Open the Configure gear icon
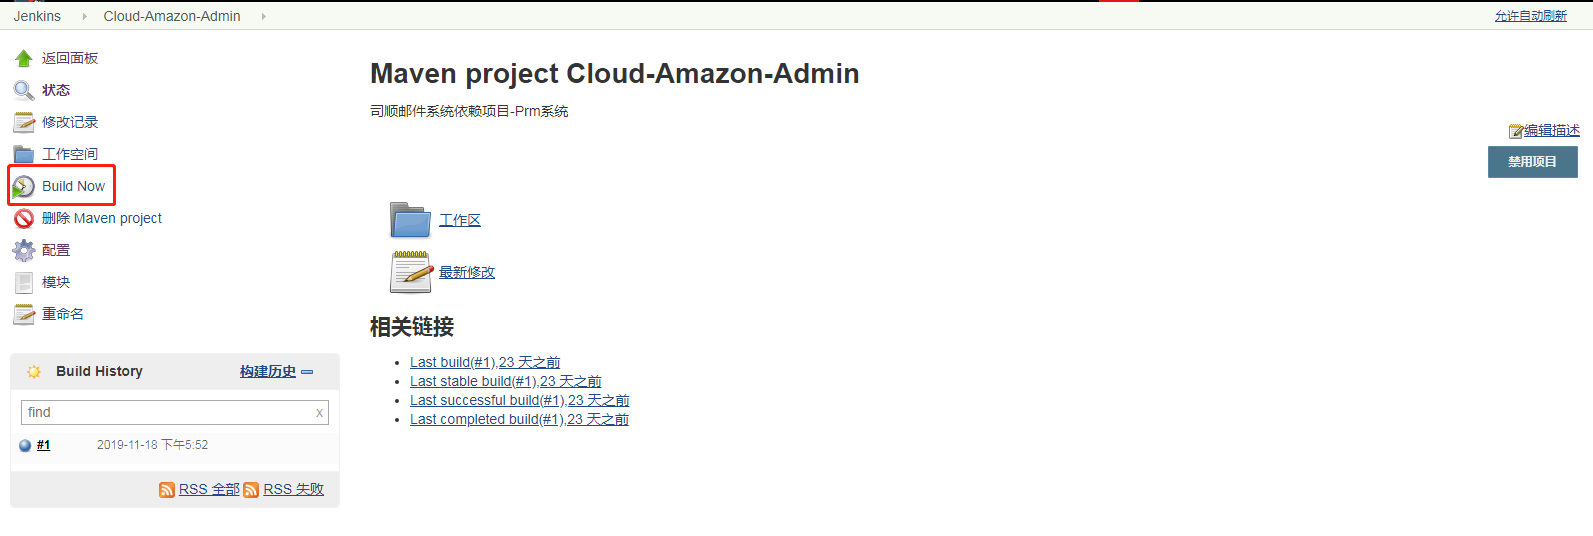1593x536 pixels. (24, 250)
